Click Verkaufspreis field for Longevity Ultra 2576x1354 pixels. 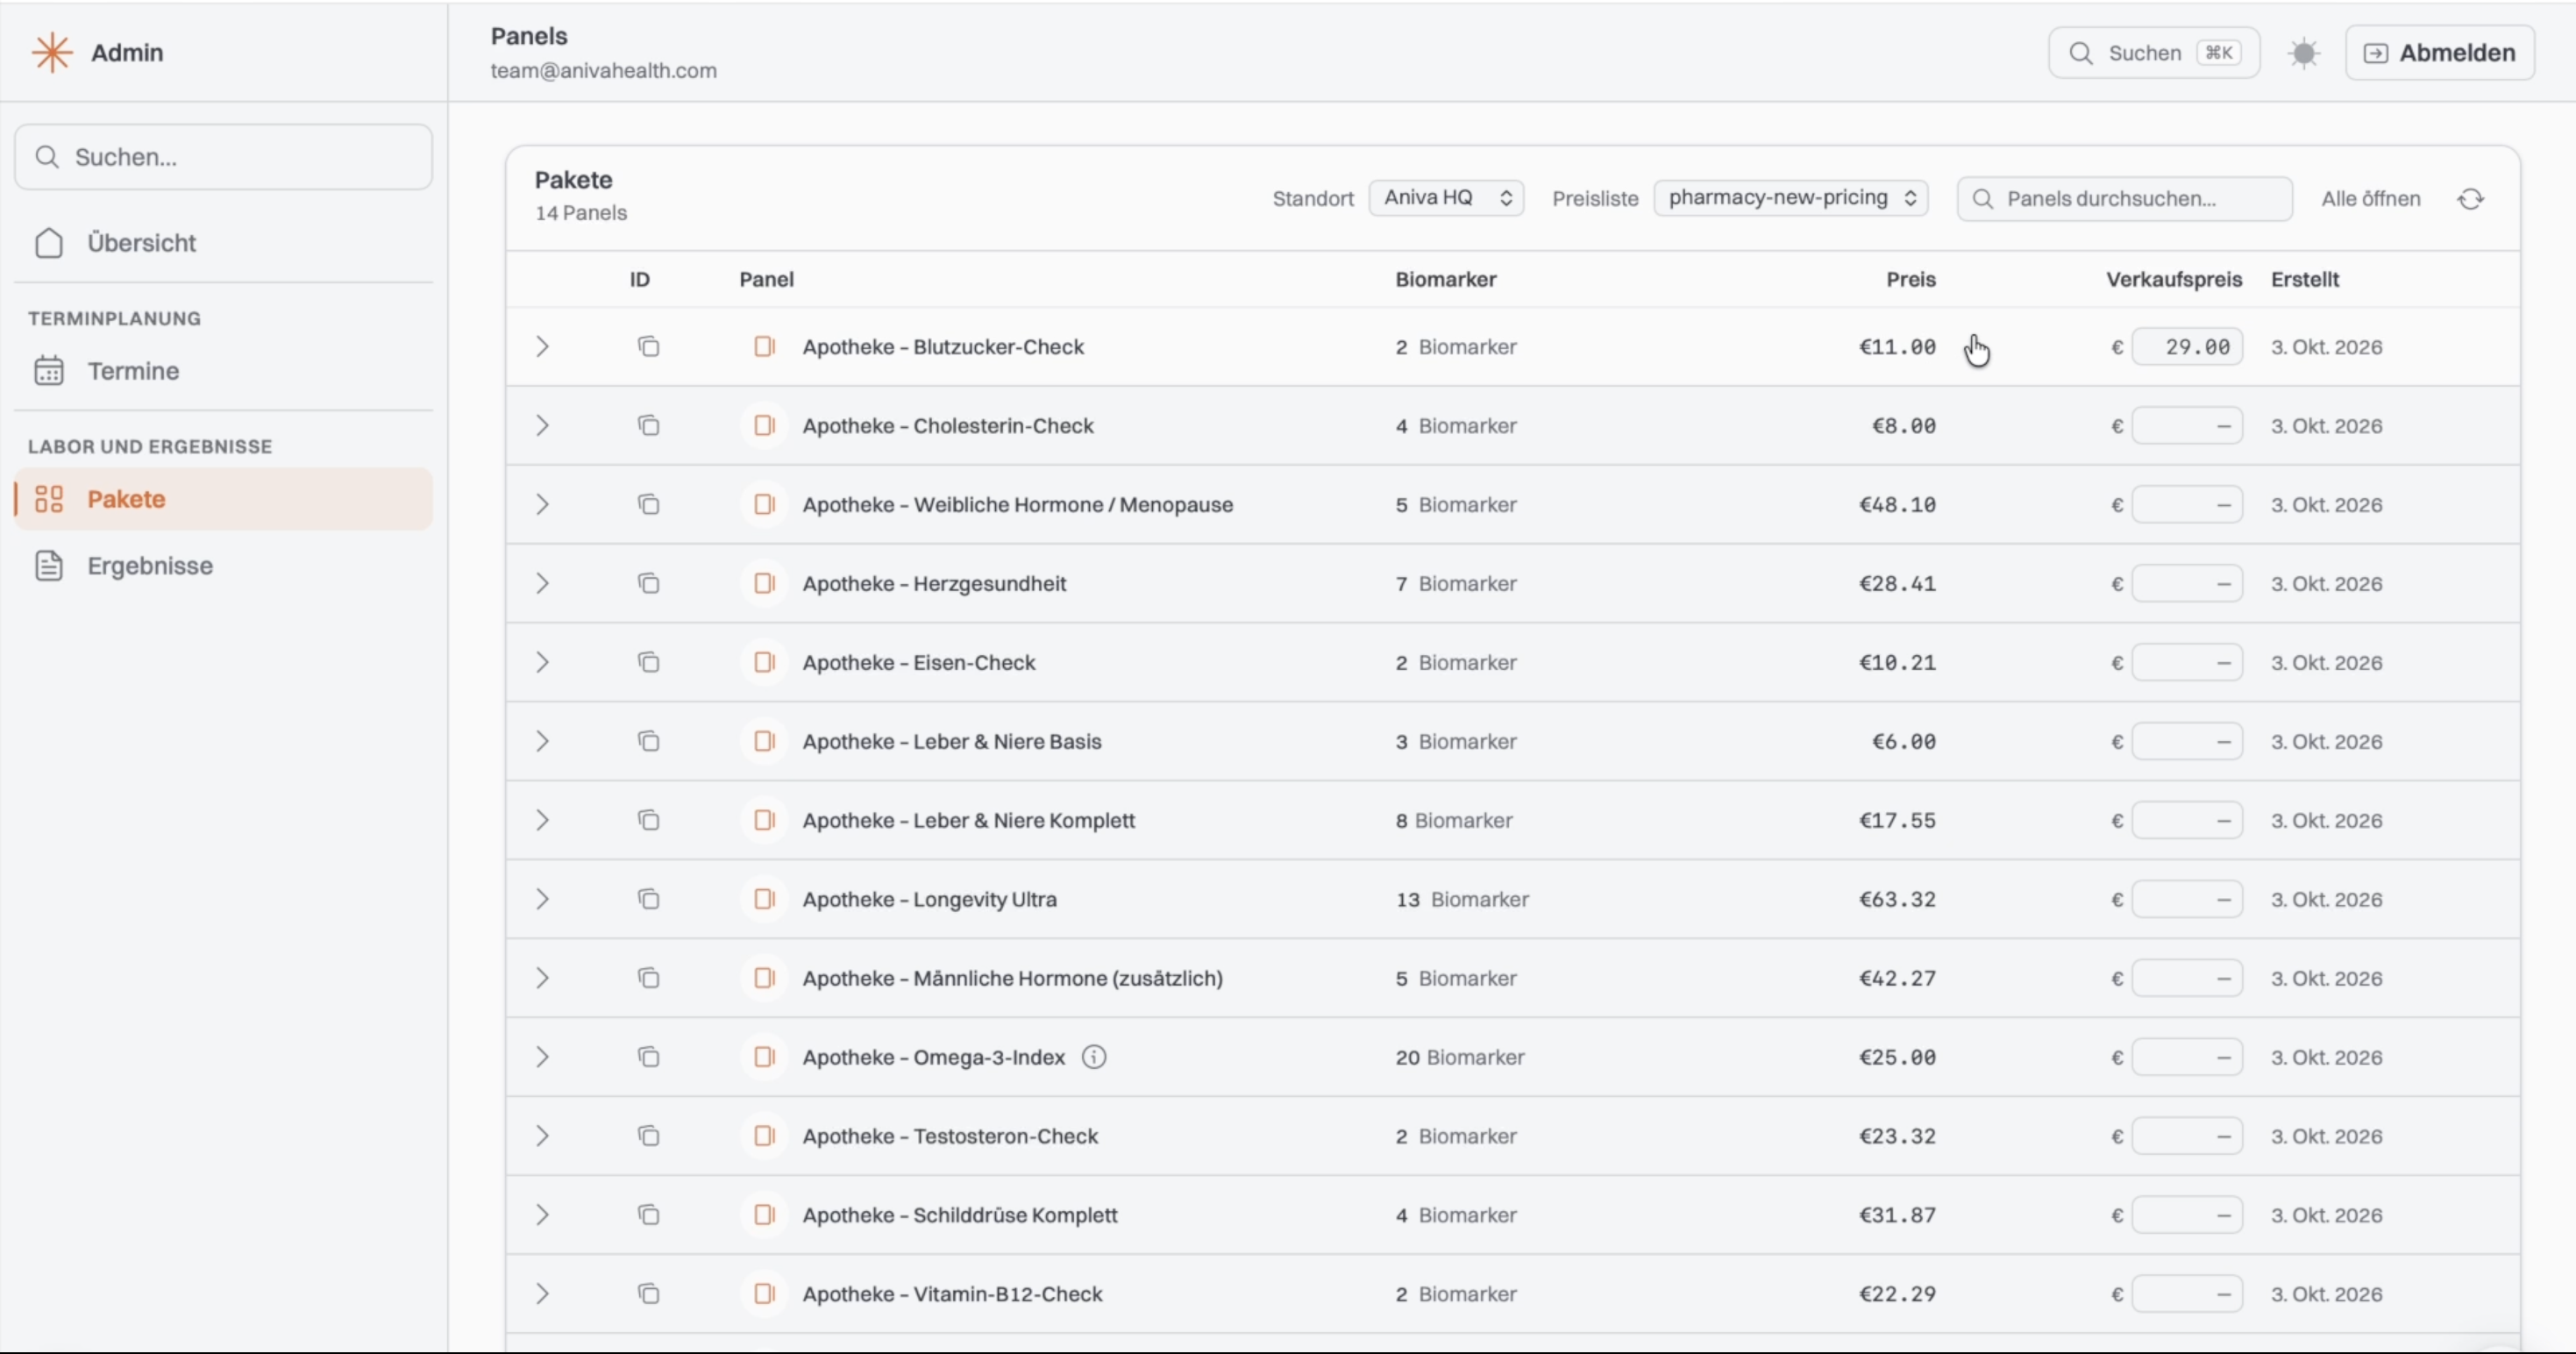coord(2187,900)
